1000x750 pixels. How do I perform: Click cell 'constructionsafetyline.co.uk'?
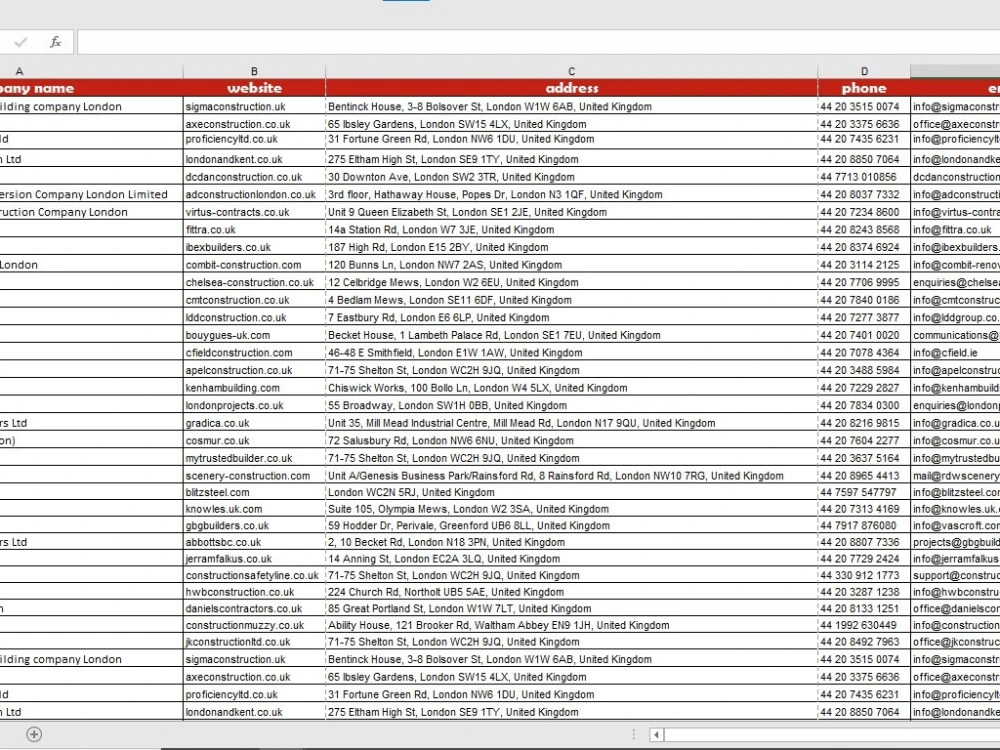tap(252, 575)
